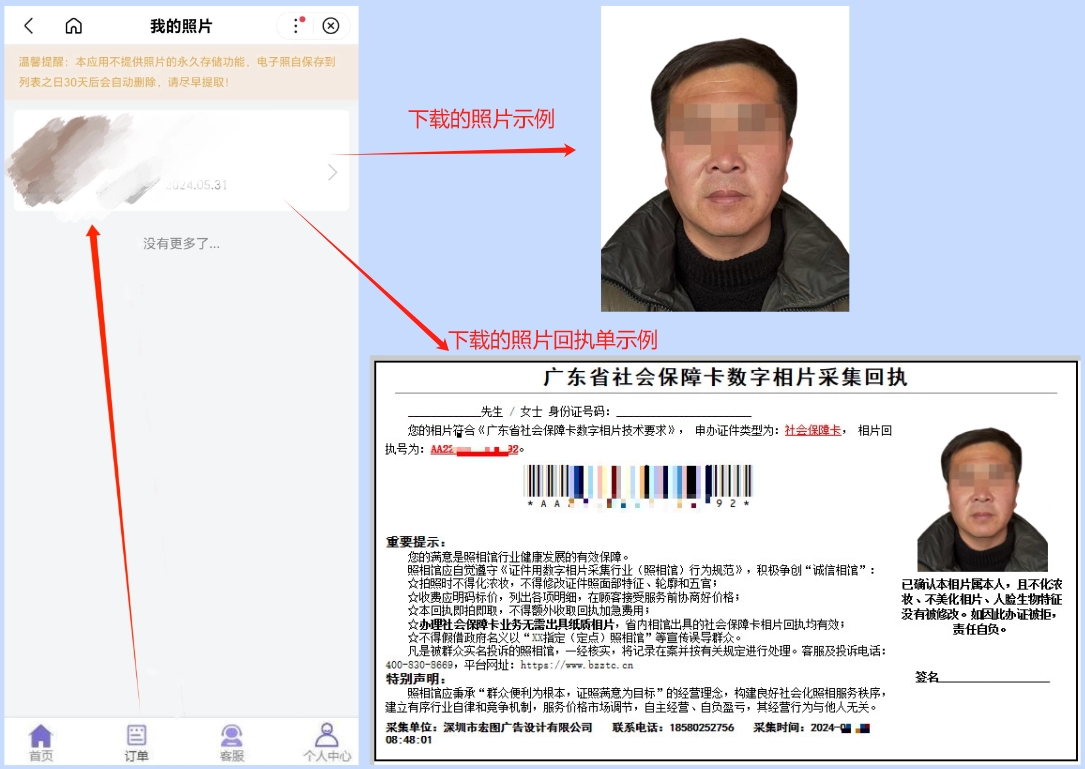1085x769 pixels.
Task: Tap the 温馨提醒 notice banner
Action: coord(181,72)
